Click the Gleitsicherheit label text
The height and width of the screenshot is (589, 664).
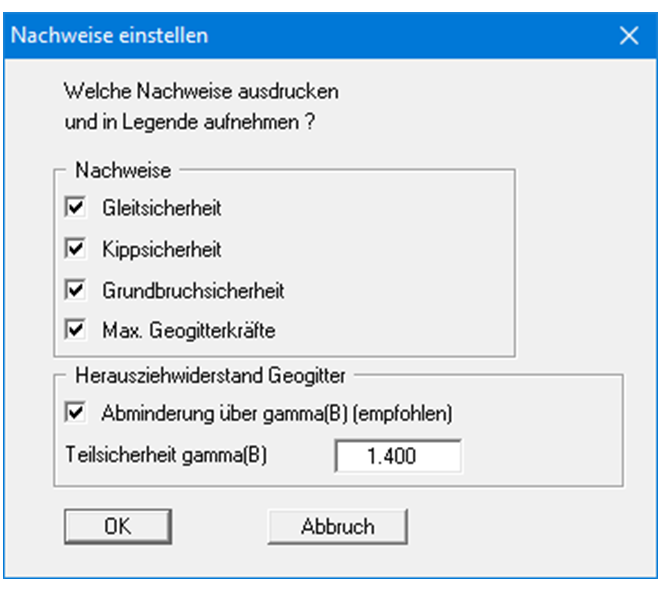pyautogui.click(x=161, y=209)
